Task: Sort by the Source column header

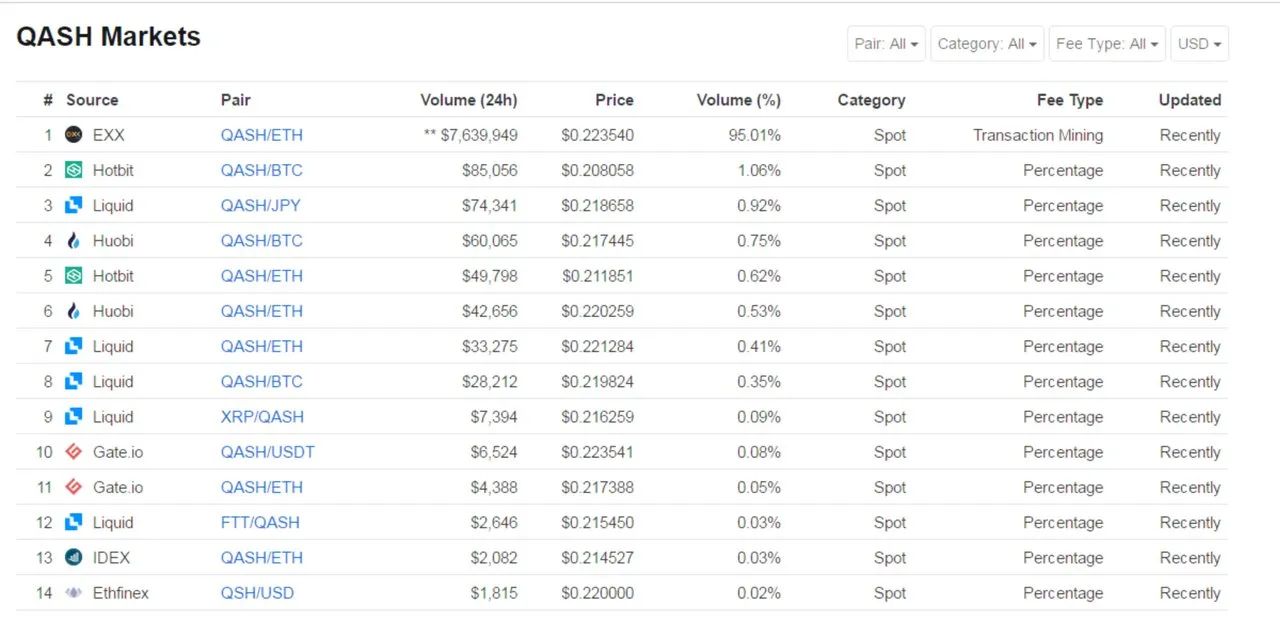Action: point(92,100)
